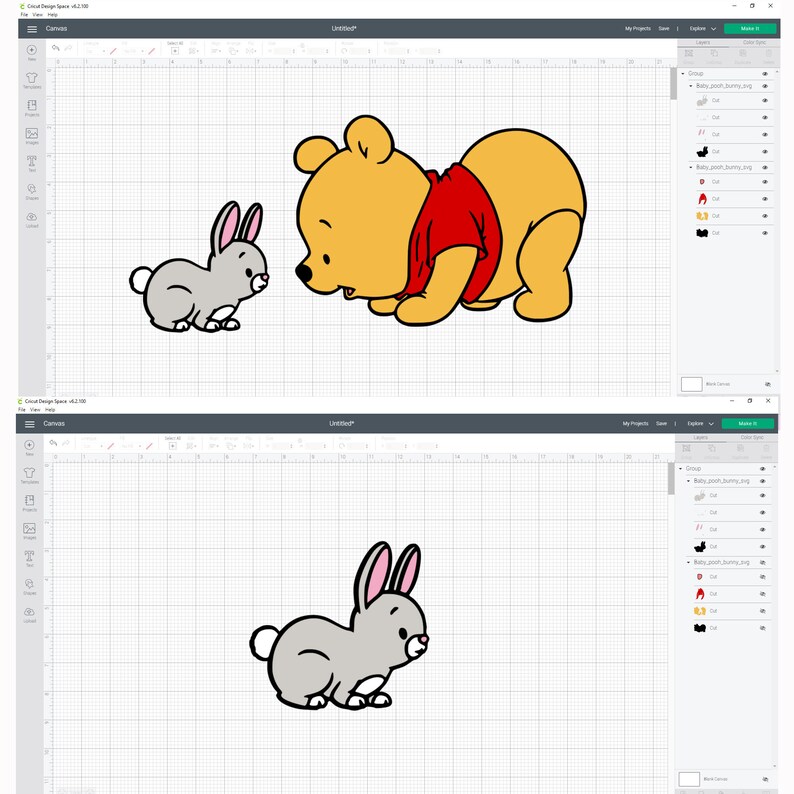The image size is (794, 794).
Task: Click UnGroup icon in bottom window Layers panel
Action: coord(712,448)
